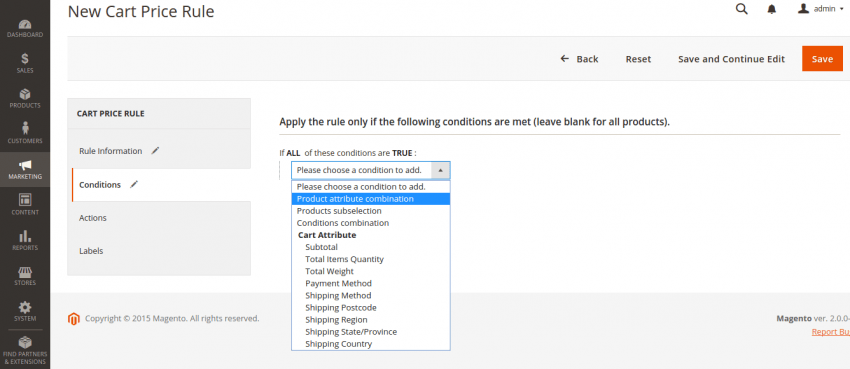Click the CART PRICE RULE panel heading
Screen dimensions: 850x369
coord(111,114)
